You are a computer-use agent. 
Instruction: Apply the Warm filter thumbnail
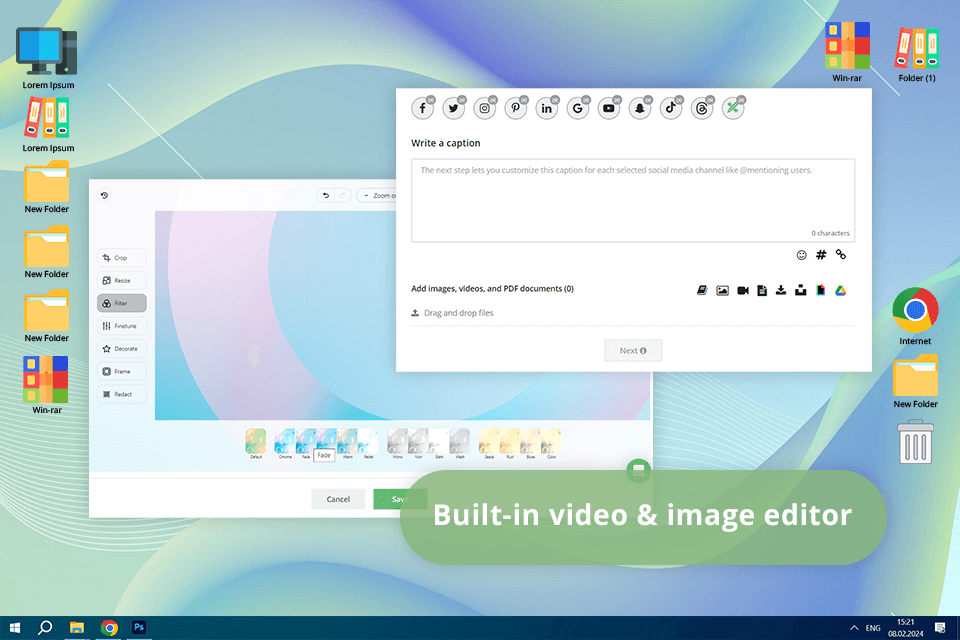point(347,443)
